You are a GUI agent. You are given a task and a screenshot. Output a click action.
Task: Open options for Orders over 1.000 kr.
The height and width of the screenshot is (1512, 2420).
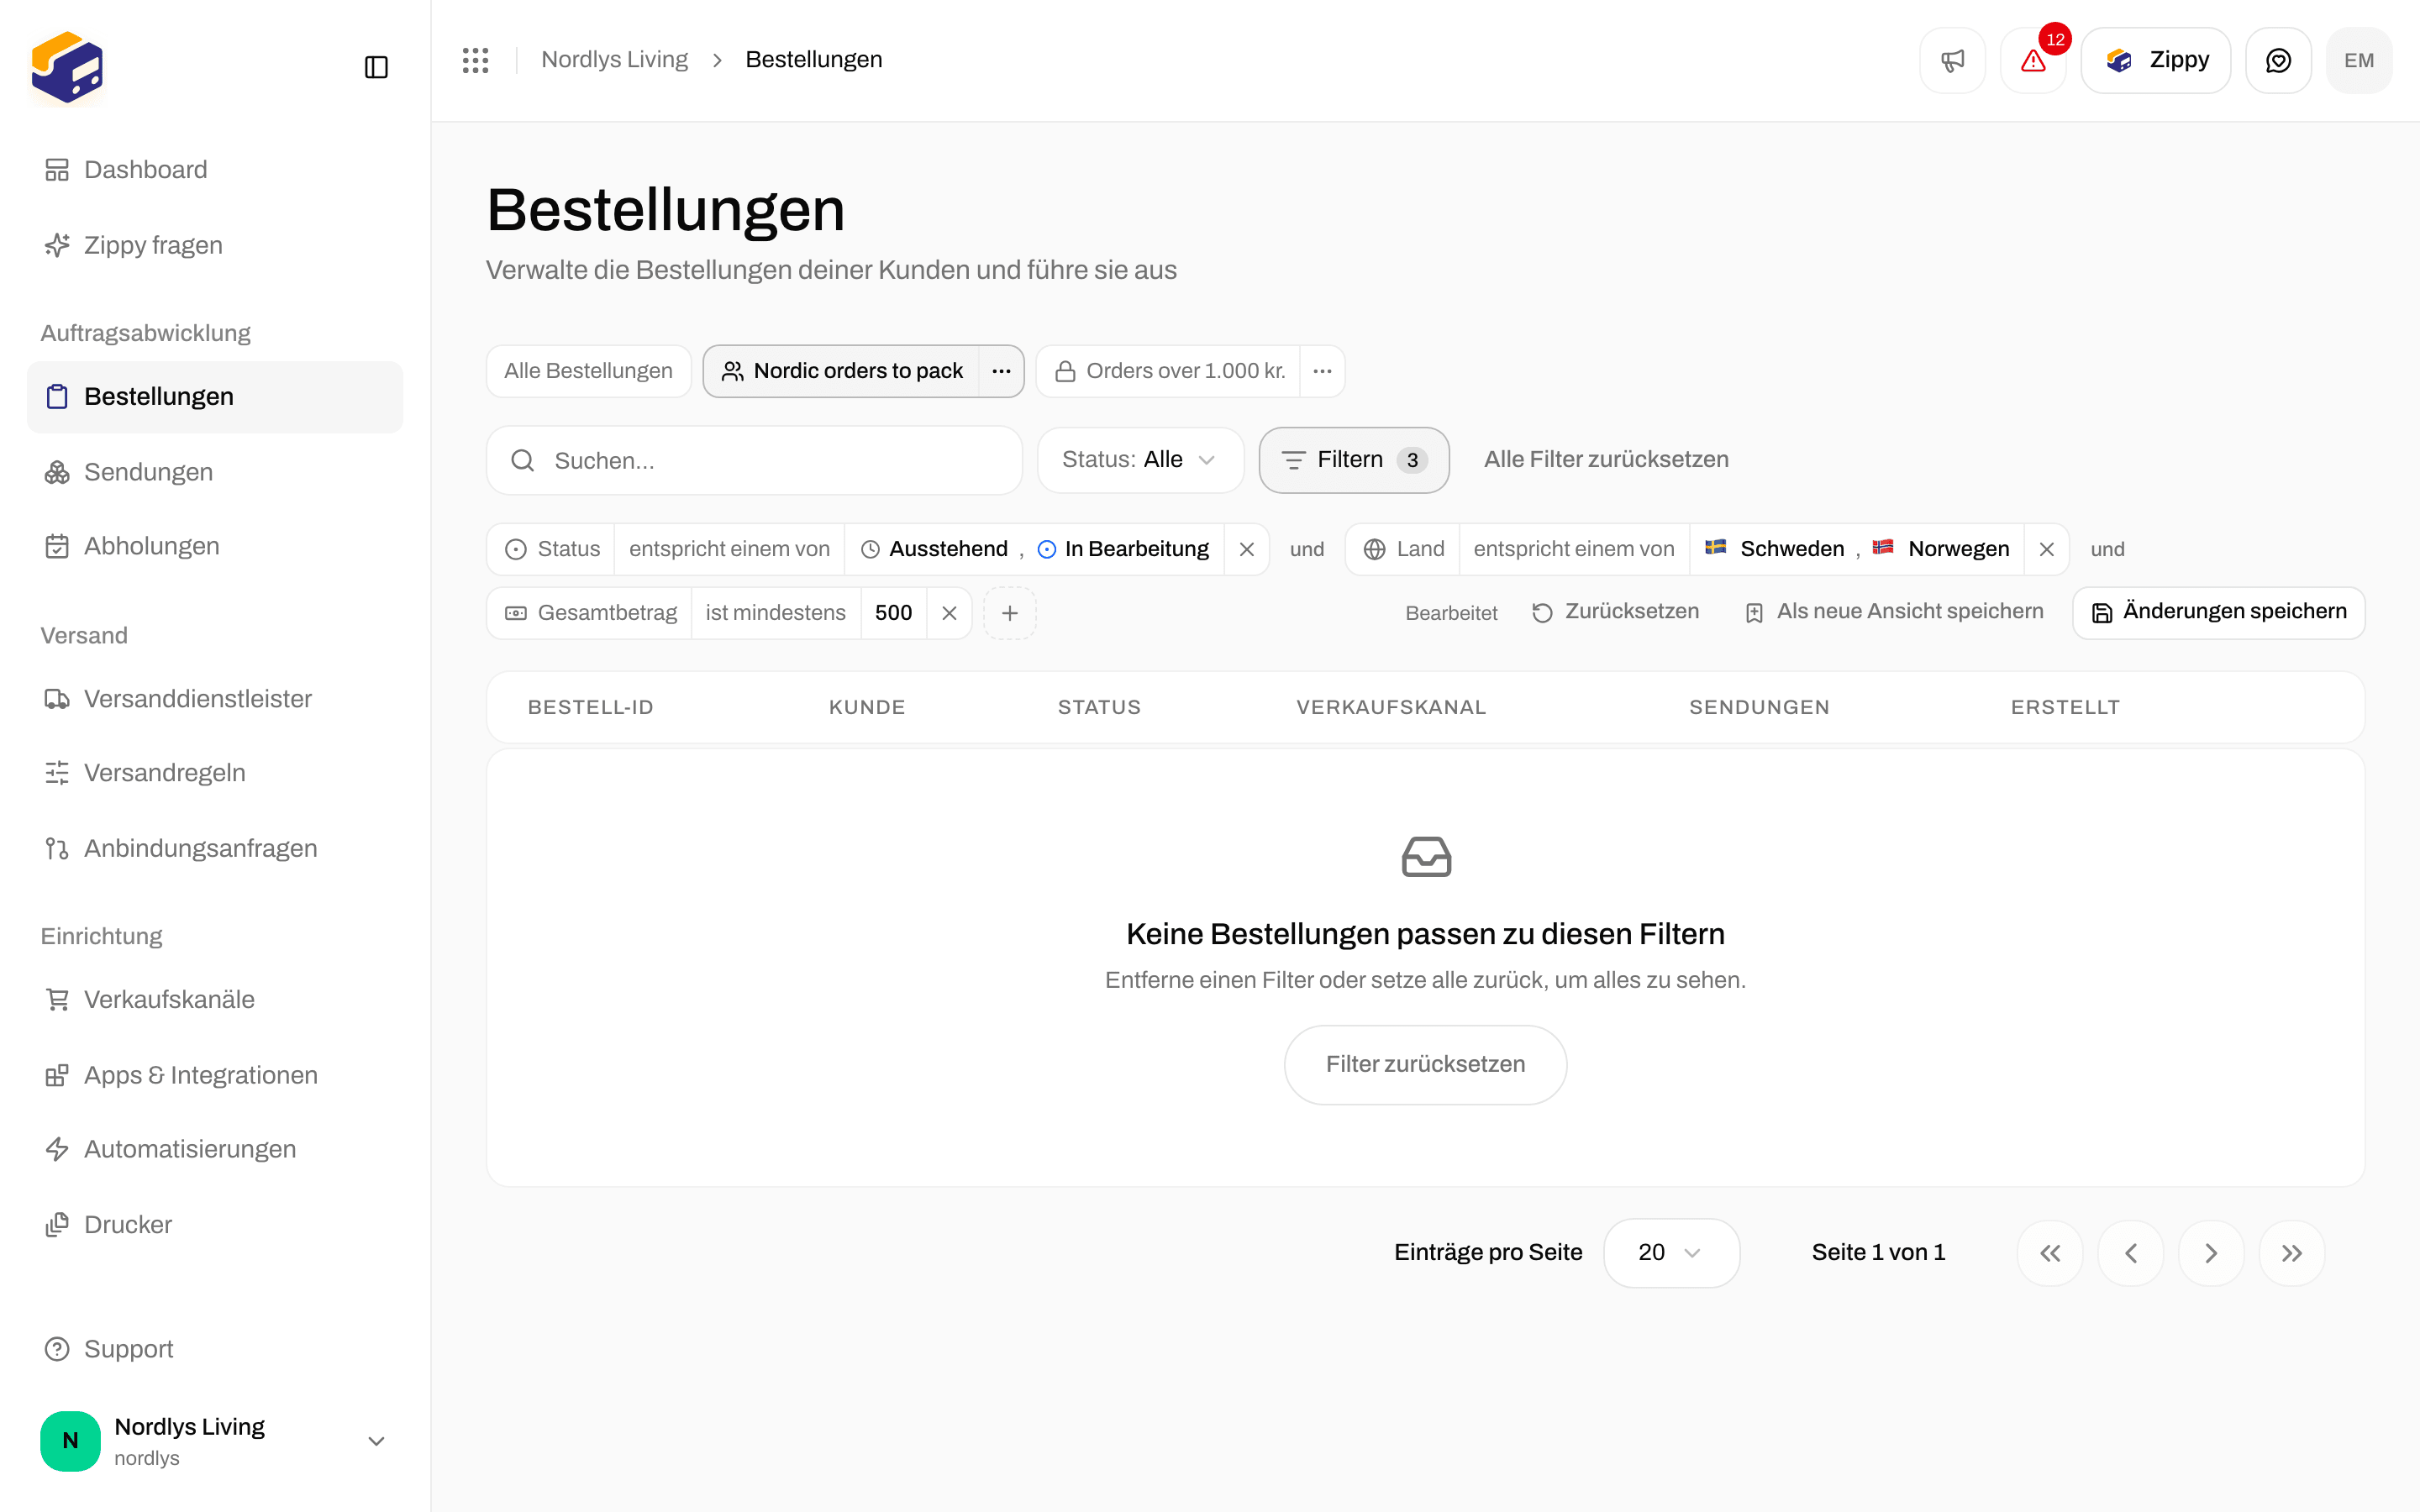(x=1322, y=371)
